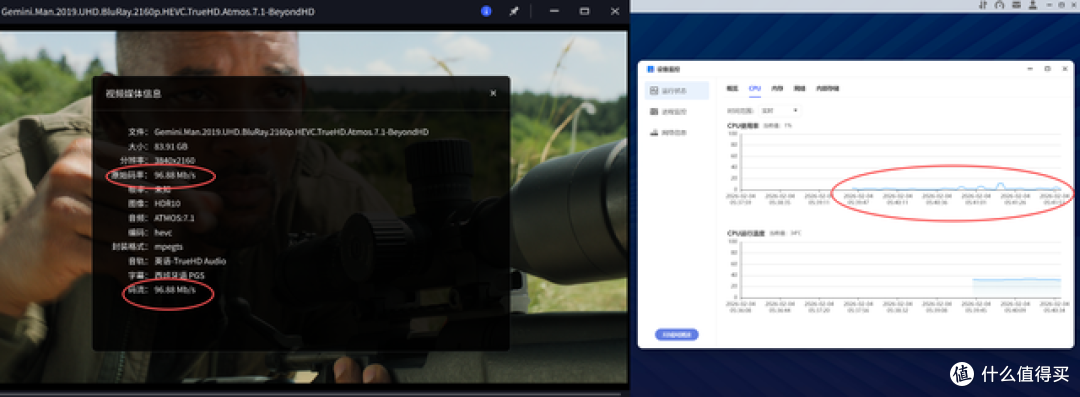Switch to the 内存 tab

click(777, 89)
